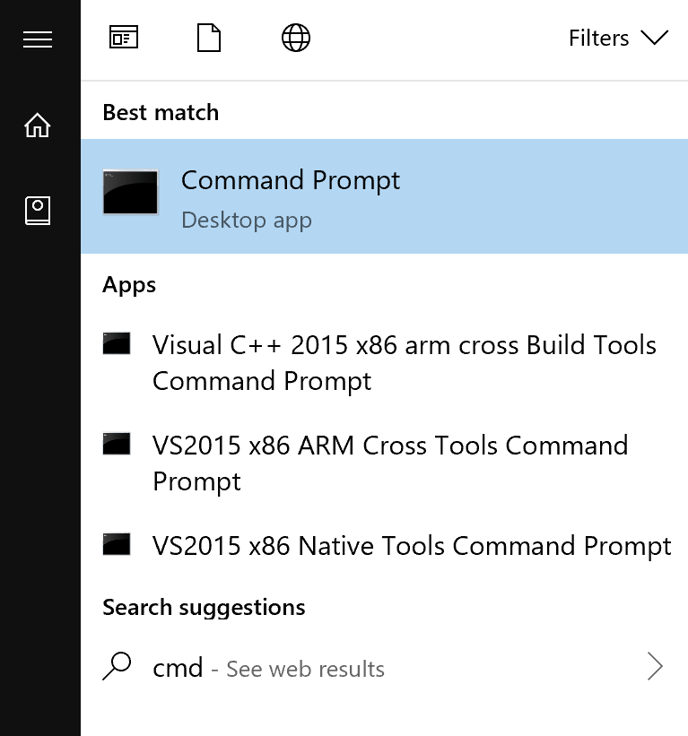Select VS2015 x86 ARM Cross Tools Command Prompt
This screenshot has width=688, height=736.
pos(390,462)
